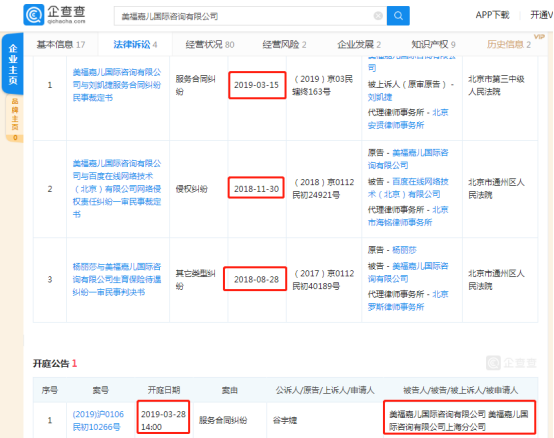Open the 企业发展 tab
This screenshot has width=554, height=438.
(x=359, y=45)
